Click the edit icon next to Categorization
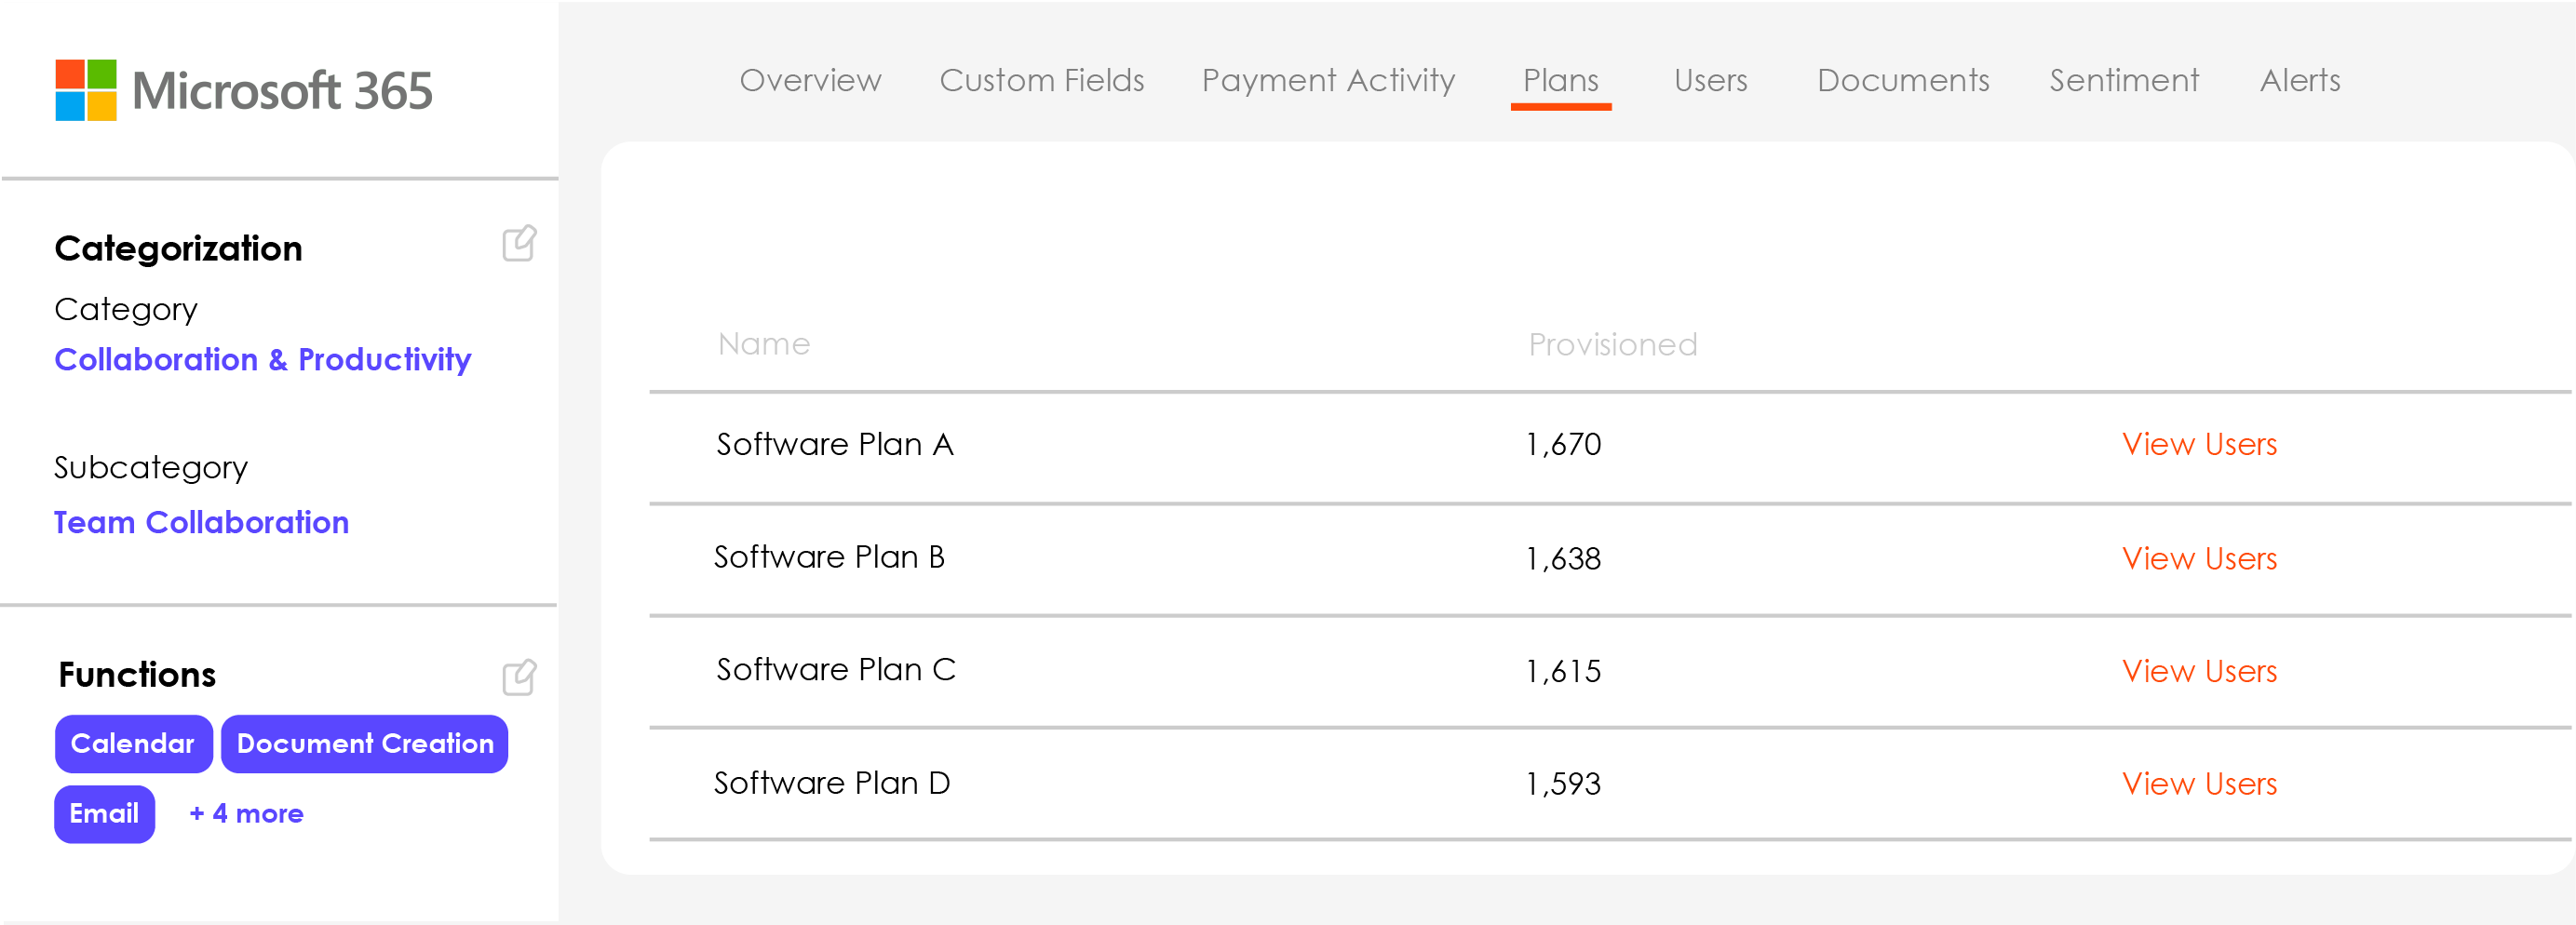Screen dimensions: 2576x925 pos(519,243)
